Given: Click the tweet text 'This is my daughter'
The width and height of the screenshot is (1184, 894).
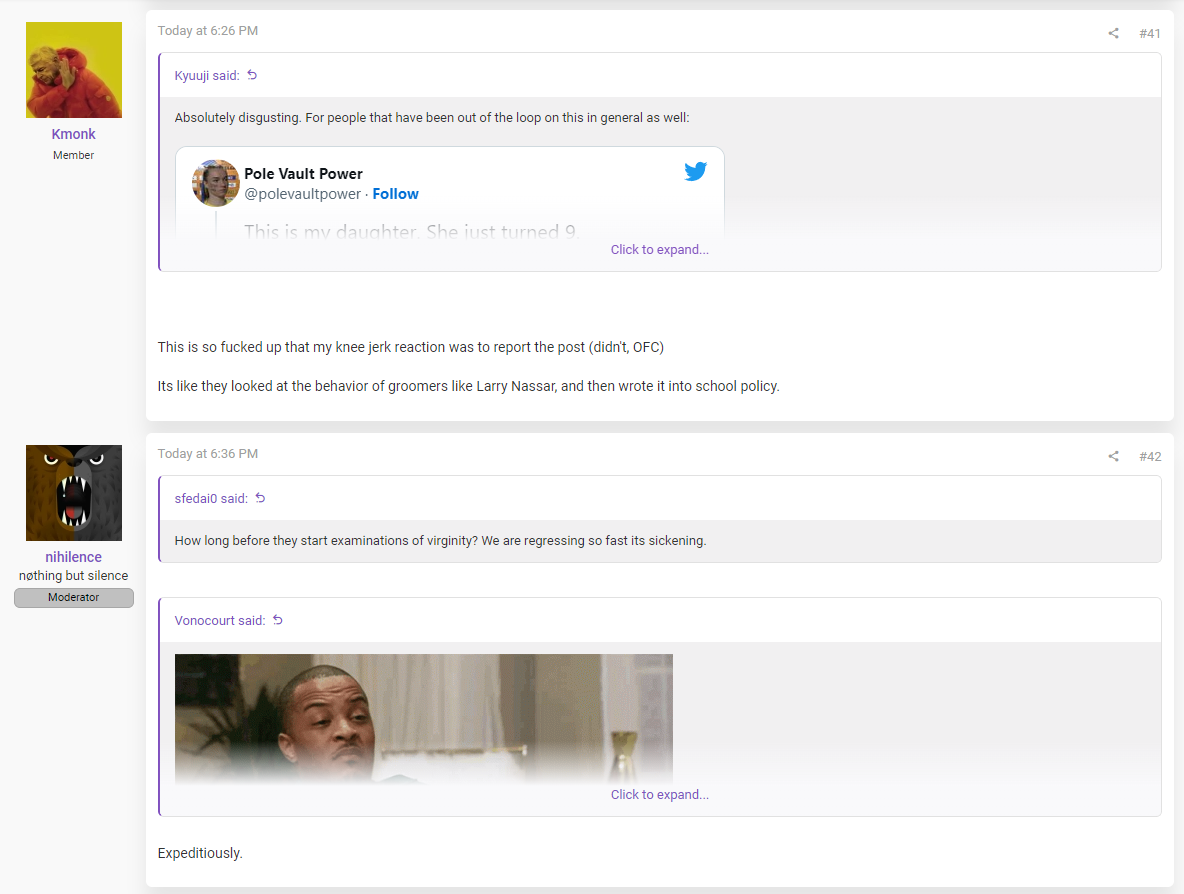Looking at the screenshot, I should click(412, 231).
